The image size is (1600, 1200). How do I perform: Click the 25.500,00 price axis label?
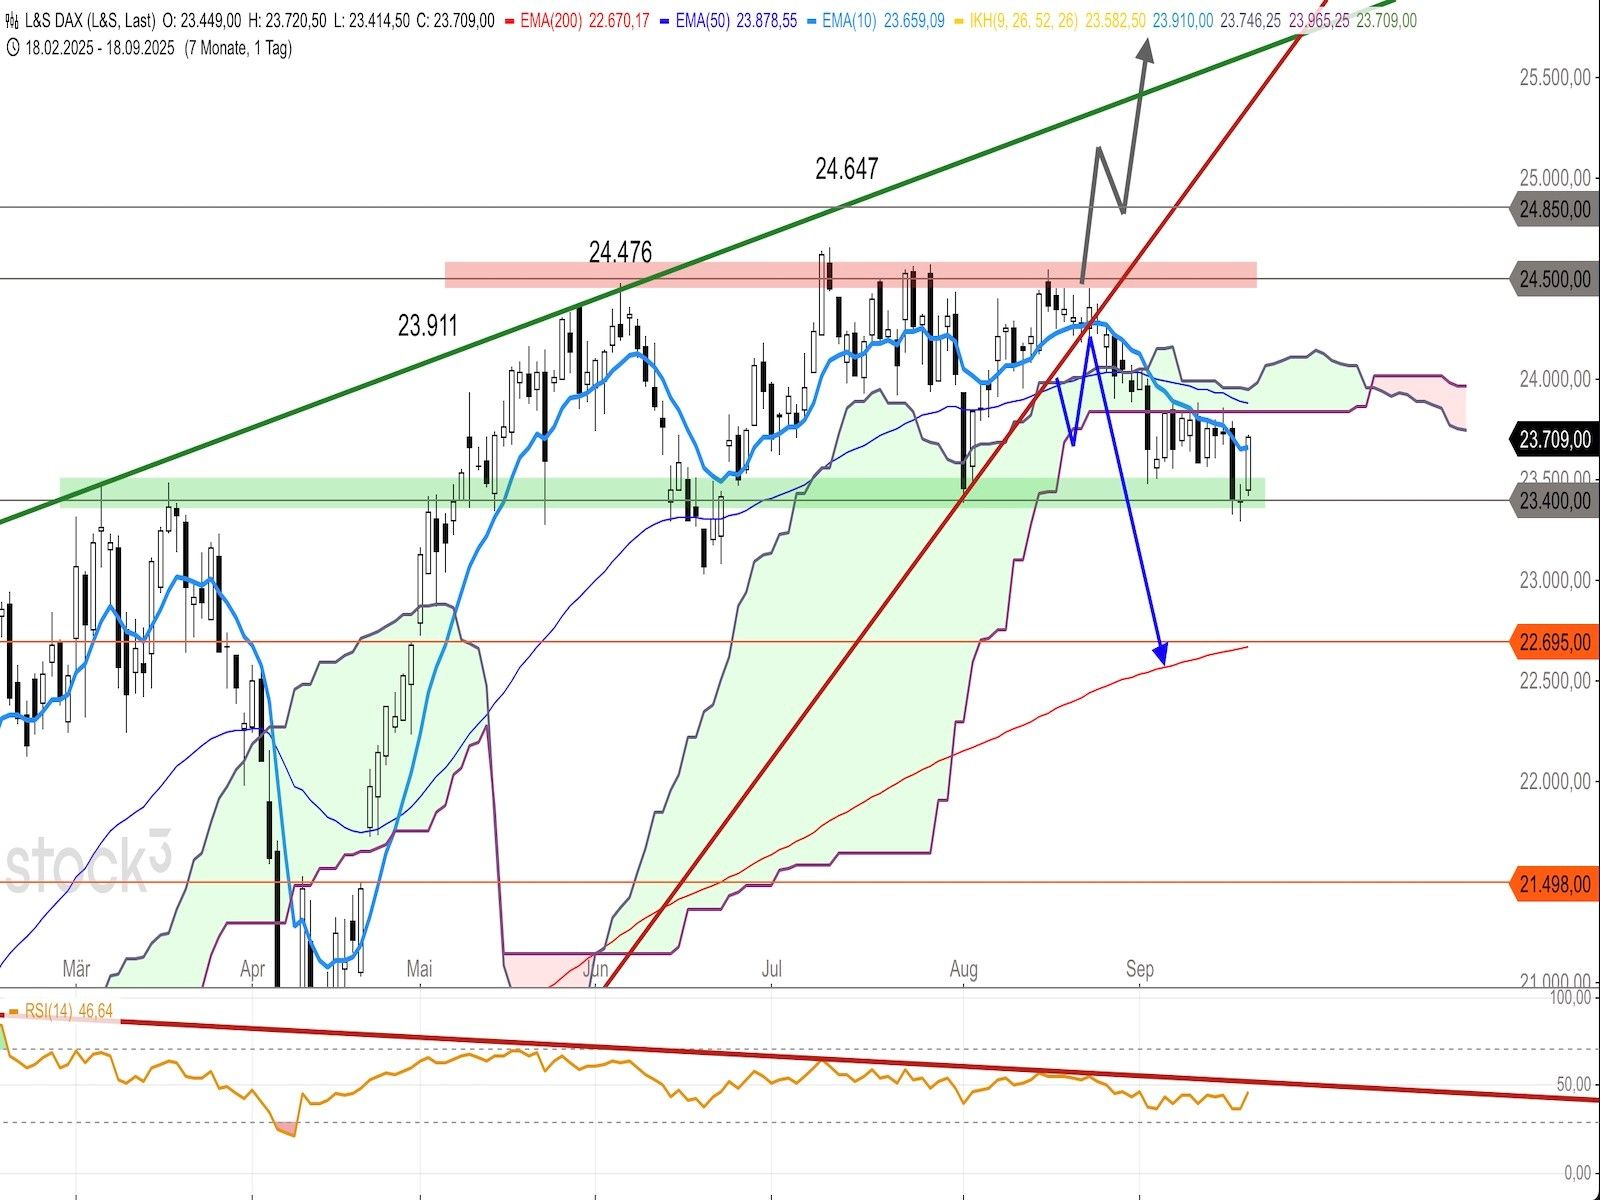(x=1555, y=78)
